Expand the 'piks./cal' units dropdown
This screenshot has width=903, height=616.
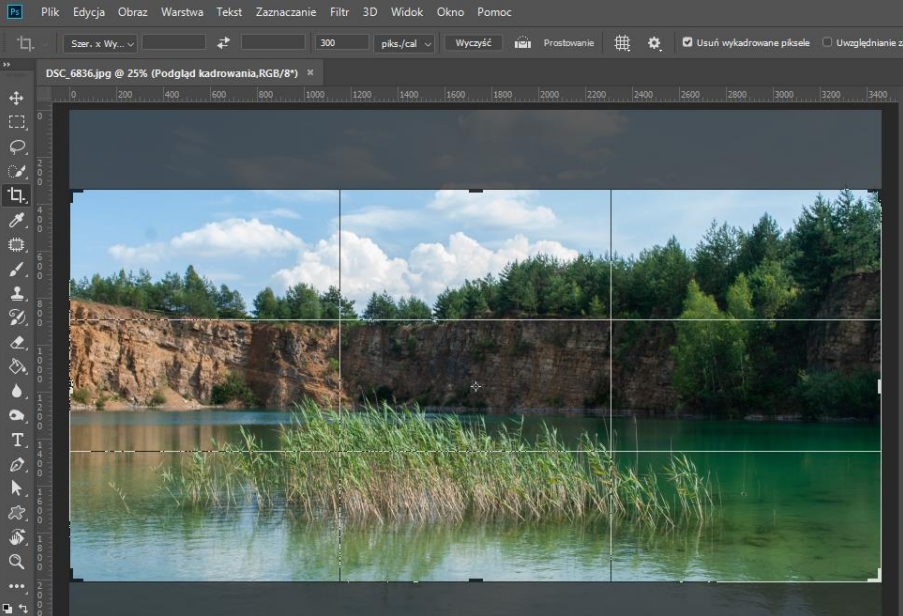pos(405,44)
